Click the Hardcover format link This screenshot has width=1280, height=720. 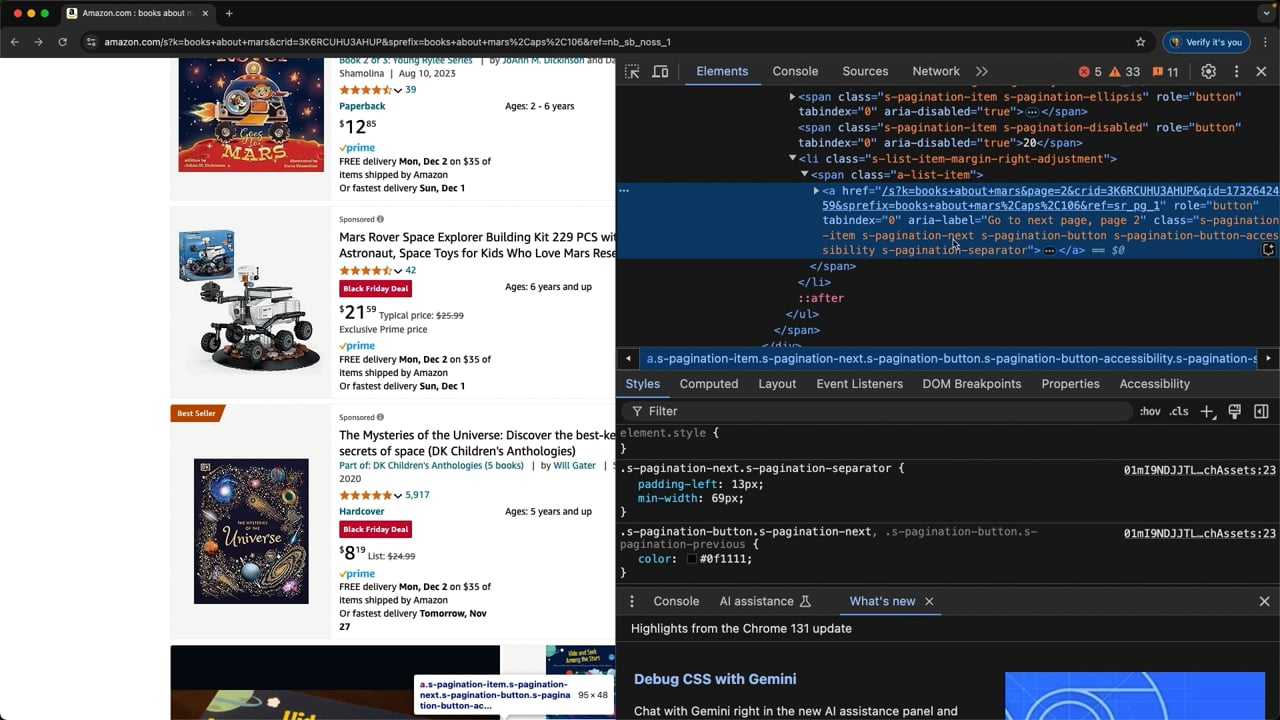point(362,511)
